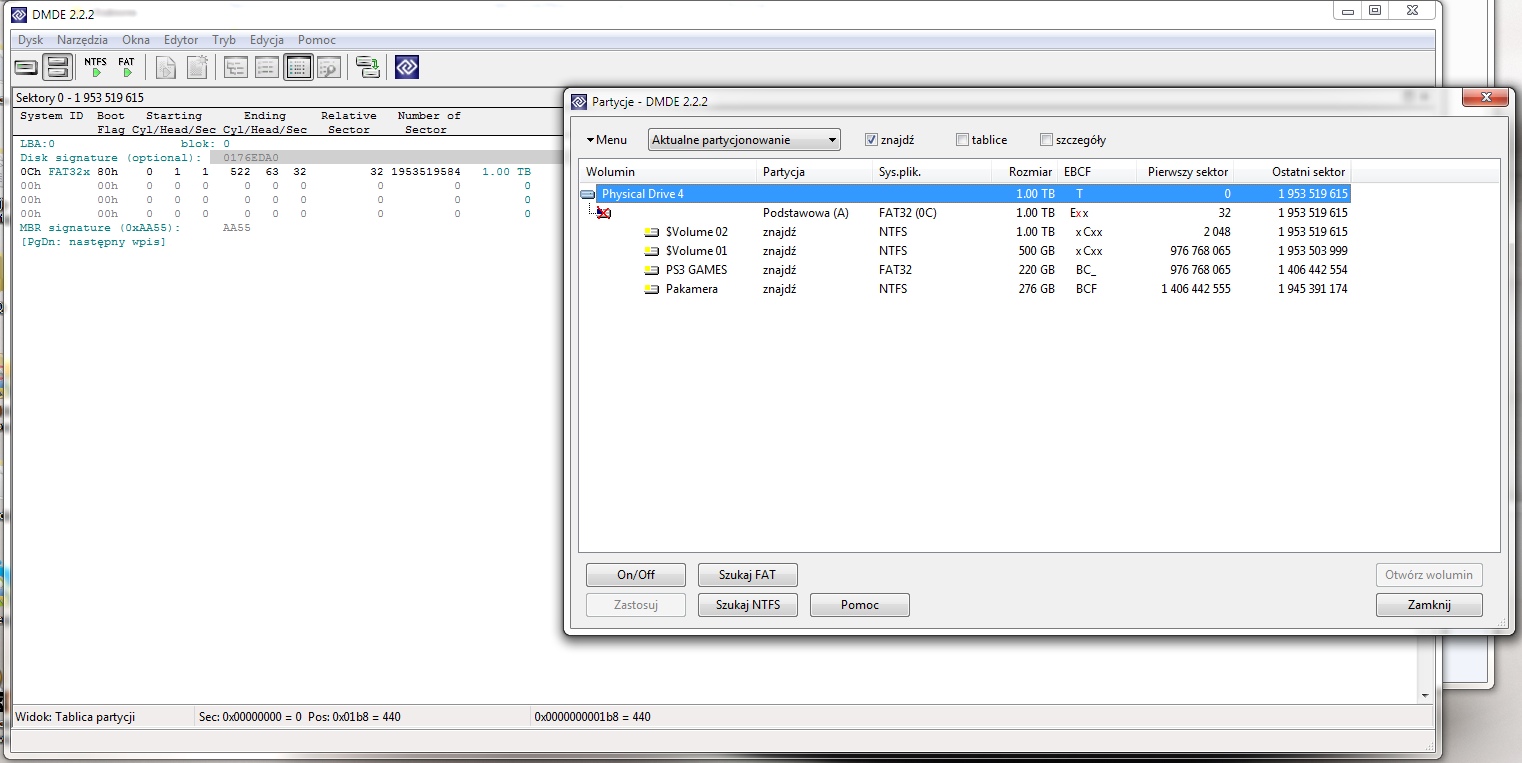
Task: Uncheck the znajdź checkbox
Action: [x=871, y=140]
